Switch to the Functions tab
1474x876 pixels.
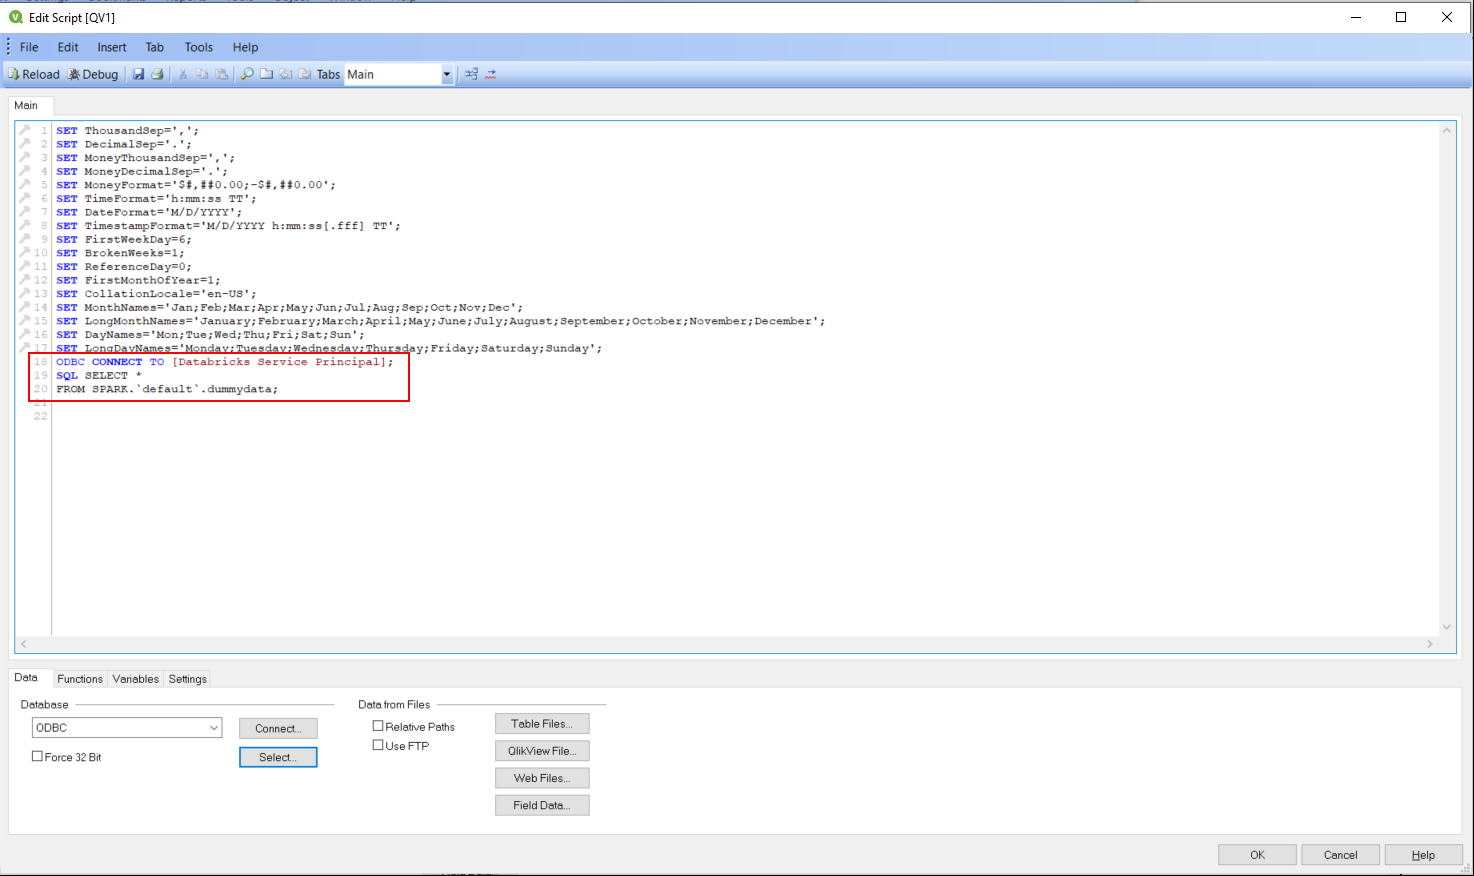click(80, 679)
